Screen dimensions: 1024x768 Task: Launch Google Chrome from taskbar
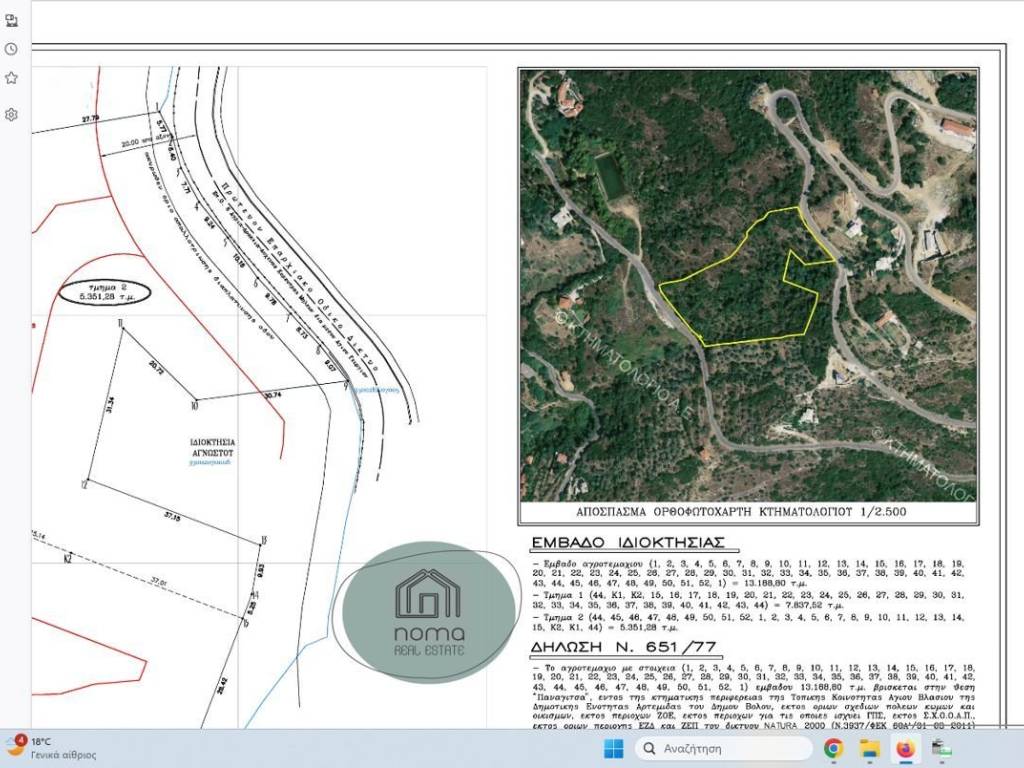click(x=833, y=748)
